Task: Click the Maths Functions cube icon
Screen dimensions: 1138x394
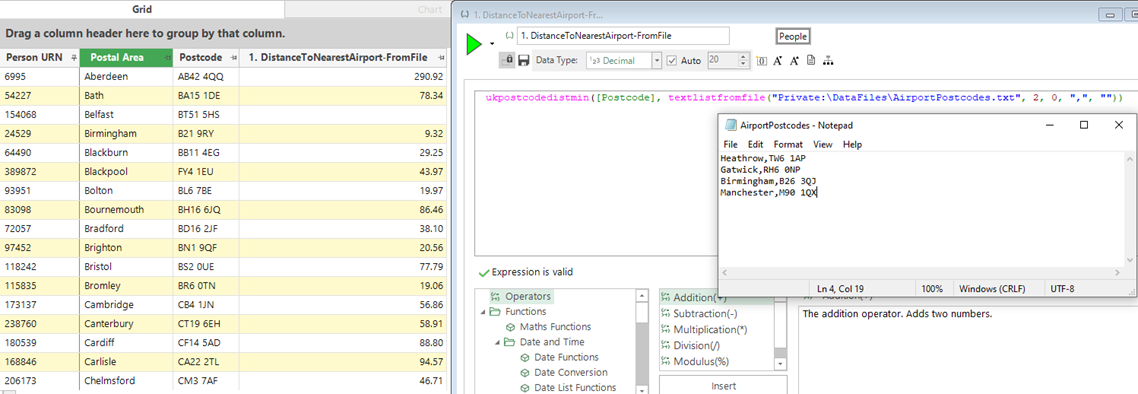Action: pyautogui.click(x=509, y=327)
